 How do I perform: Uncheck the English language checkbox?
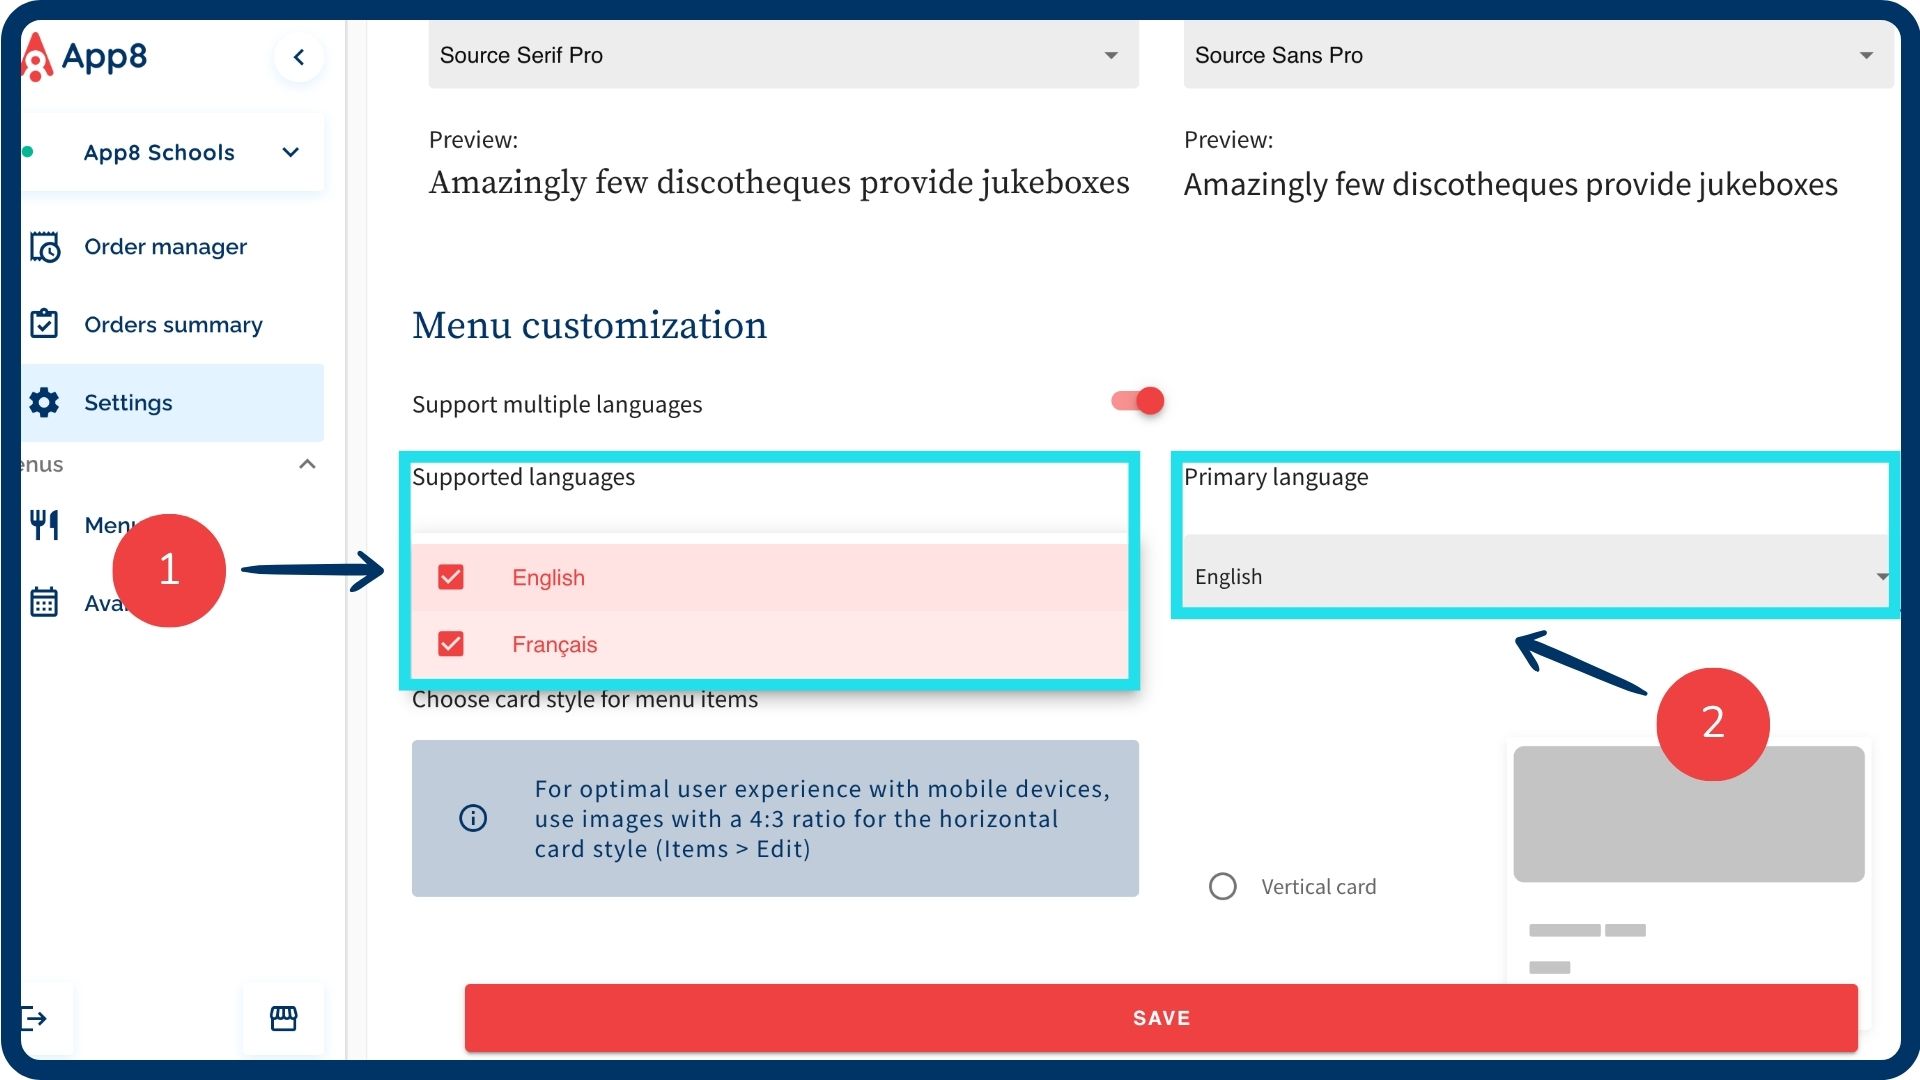[x=451, y=577]
